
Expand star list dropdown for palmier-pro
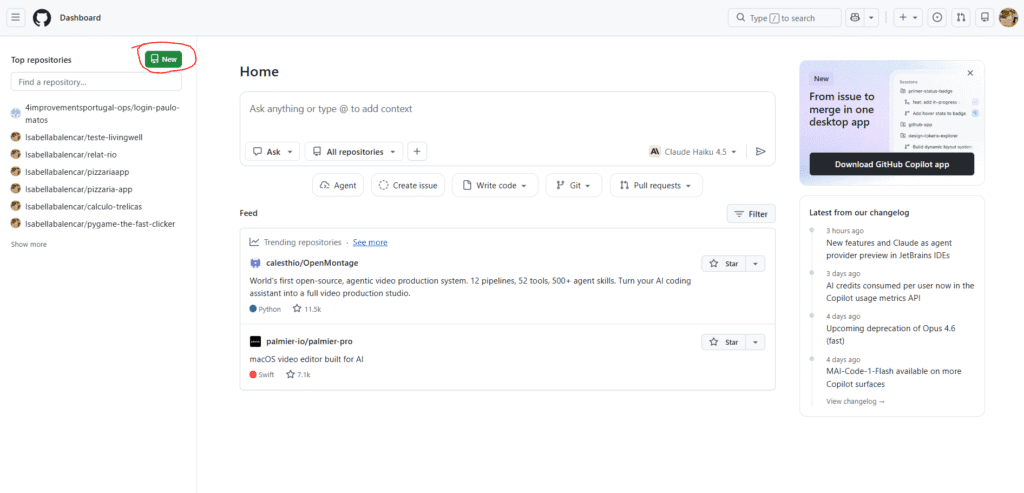[x=755, y=342]
